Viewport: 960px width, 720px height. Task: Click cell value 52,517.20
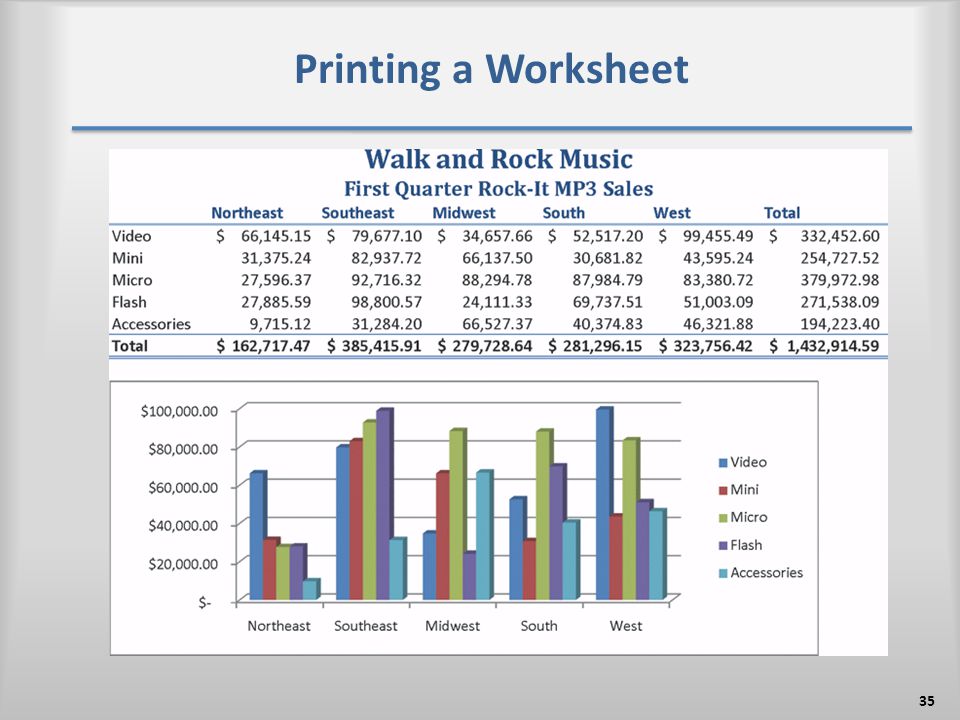pyautogui.click(x=608, y=236)
